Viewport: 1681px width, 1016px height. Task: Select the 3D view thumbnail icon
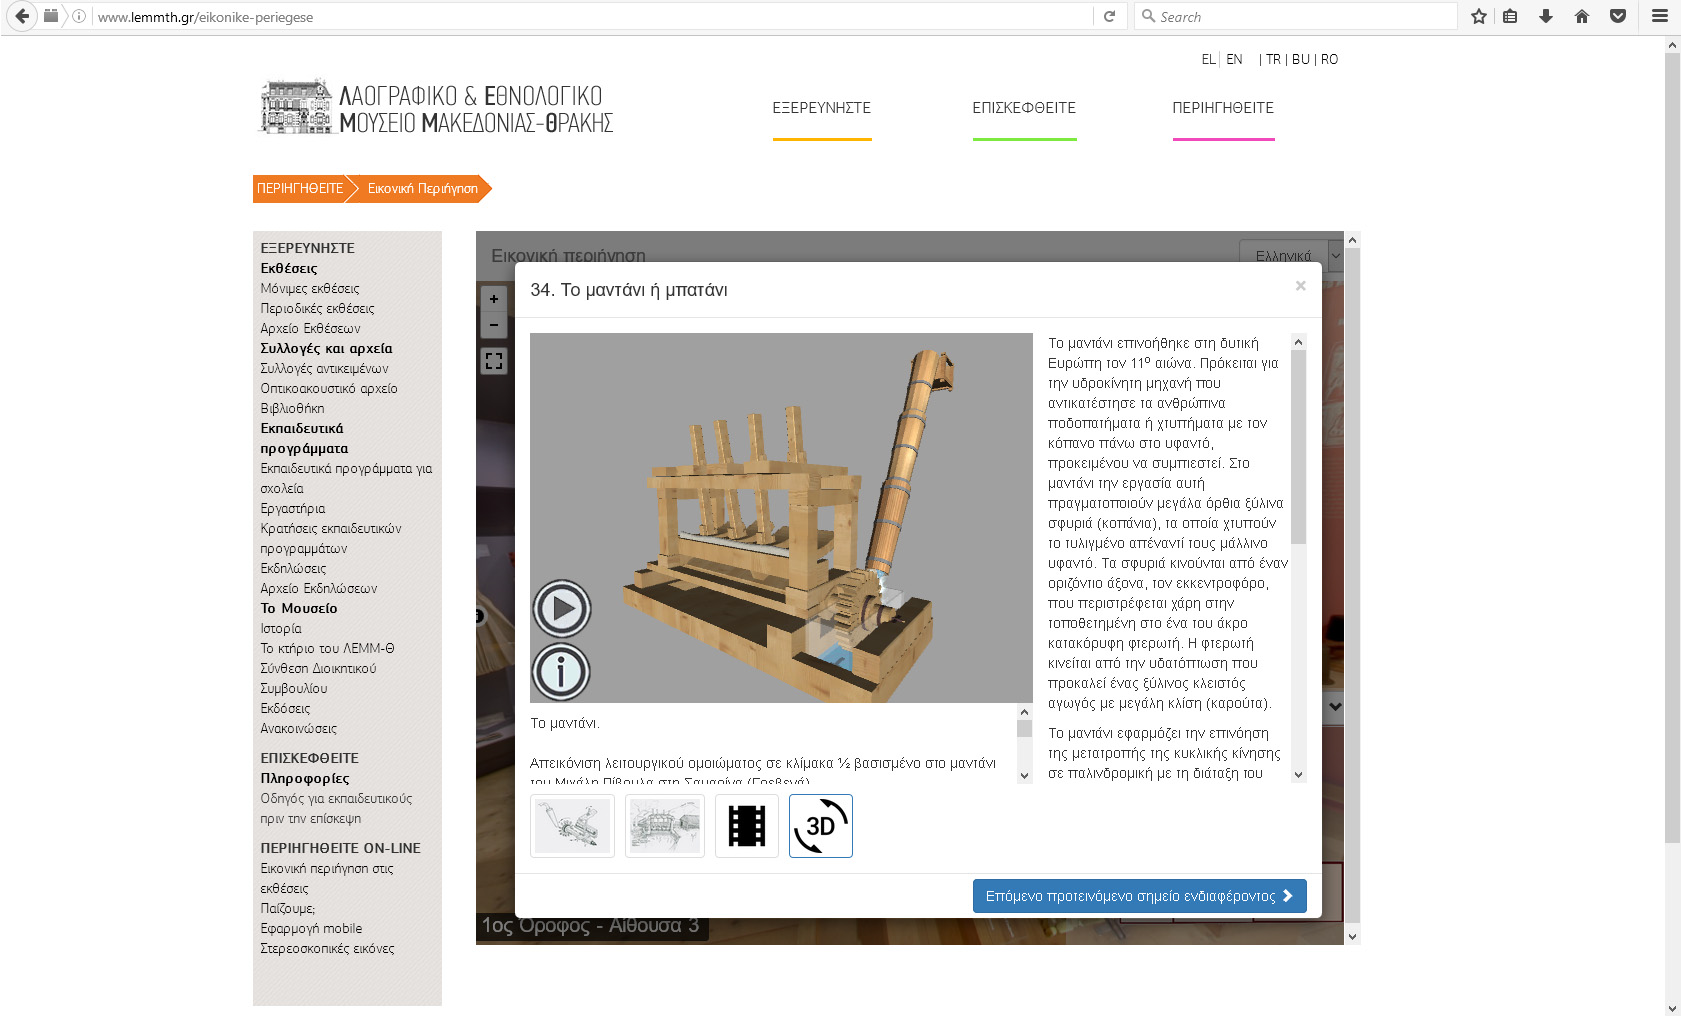point(820,826)
